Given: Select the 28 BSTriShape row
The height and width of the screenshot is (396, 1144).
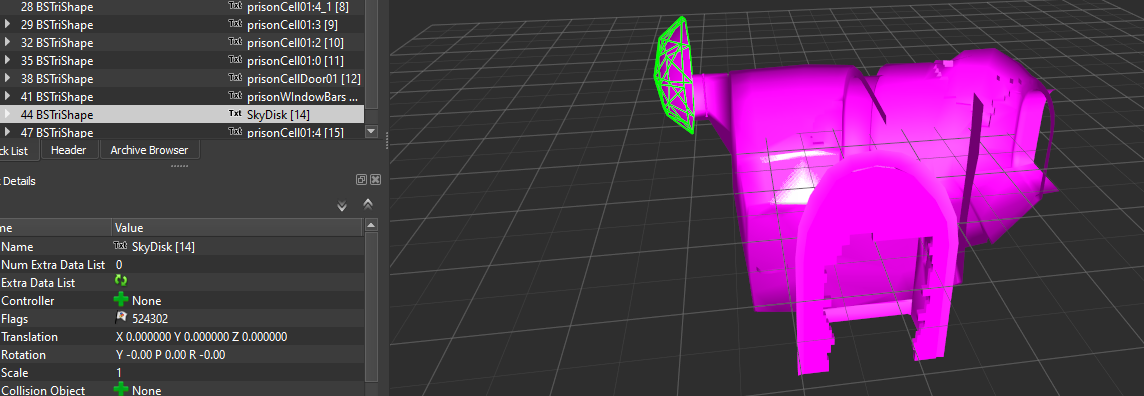Looking at the screenshot, I should pos(182,7).
